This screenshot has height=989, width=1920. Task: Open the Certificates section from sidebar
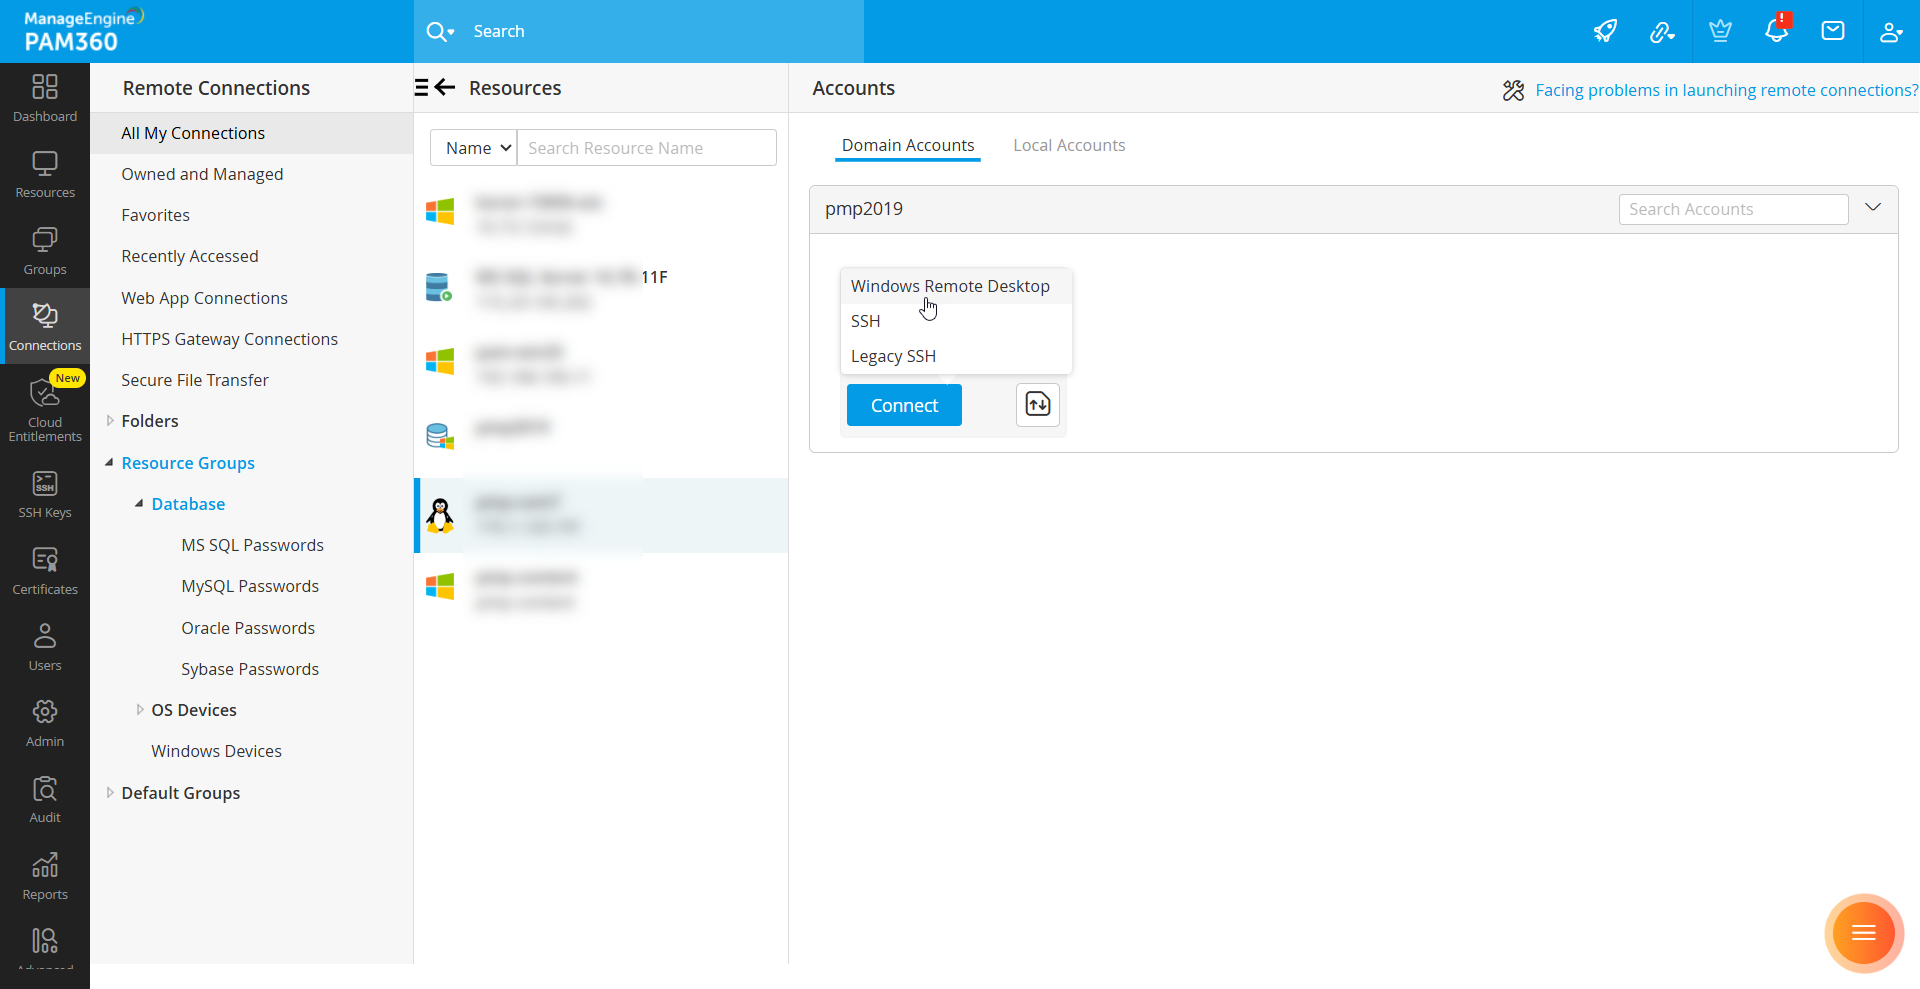(44, 568)
